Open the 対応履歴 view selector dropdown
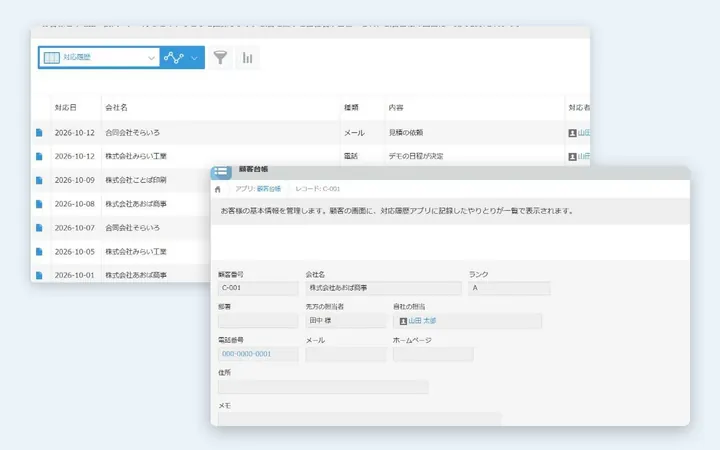The width and height of the screenshot is (720, 450). click(99, 57)
